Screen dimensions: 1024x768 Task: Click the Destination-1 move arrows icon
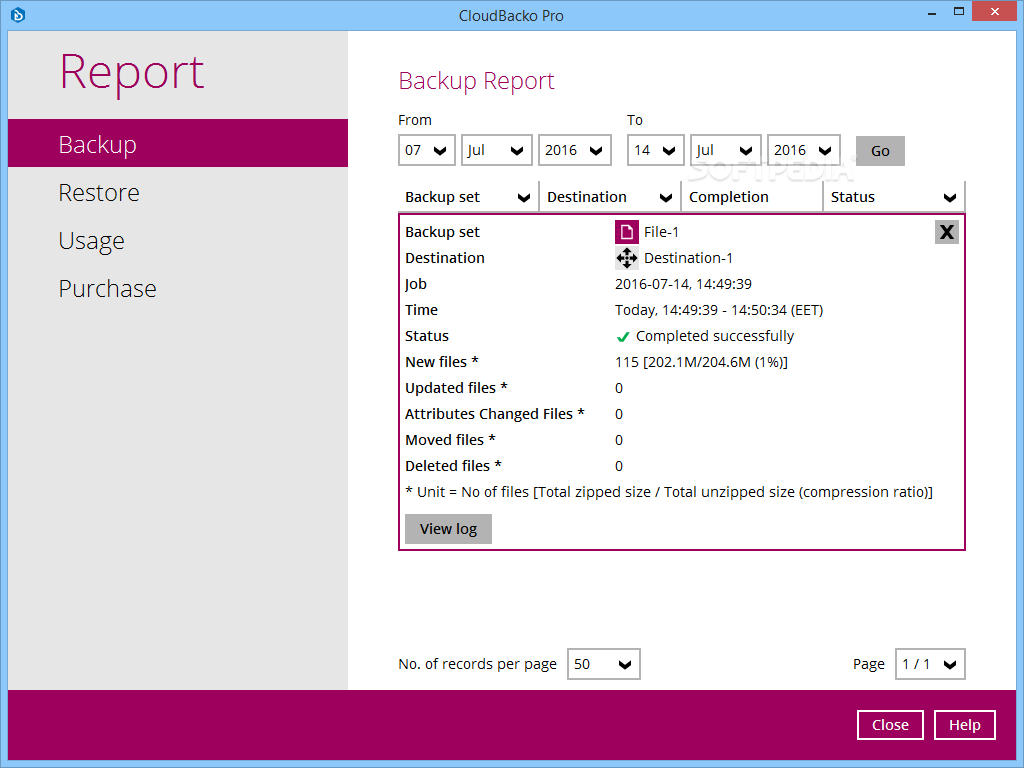click(x=626, y=258)
